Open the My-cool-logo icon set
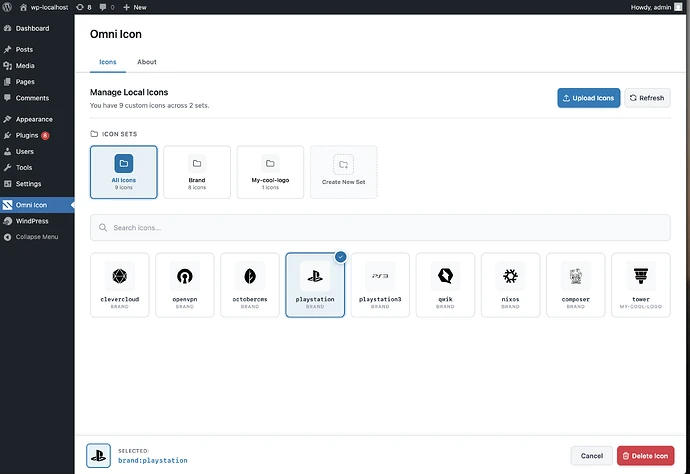Viewport: 690px width, 474px height. 270,172
